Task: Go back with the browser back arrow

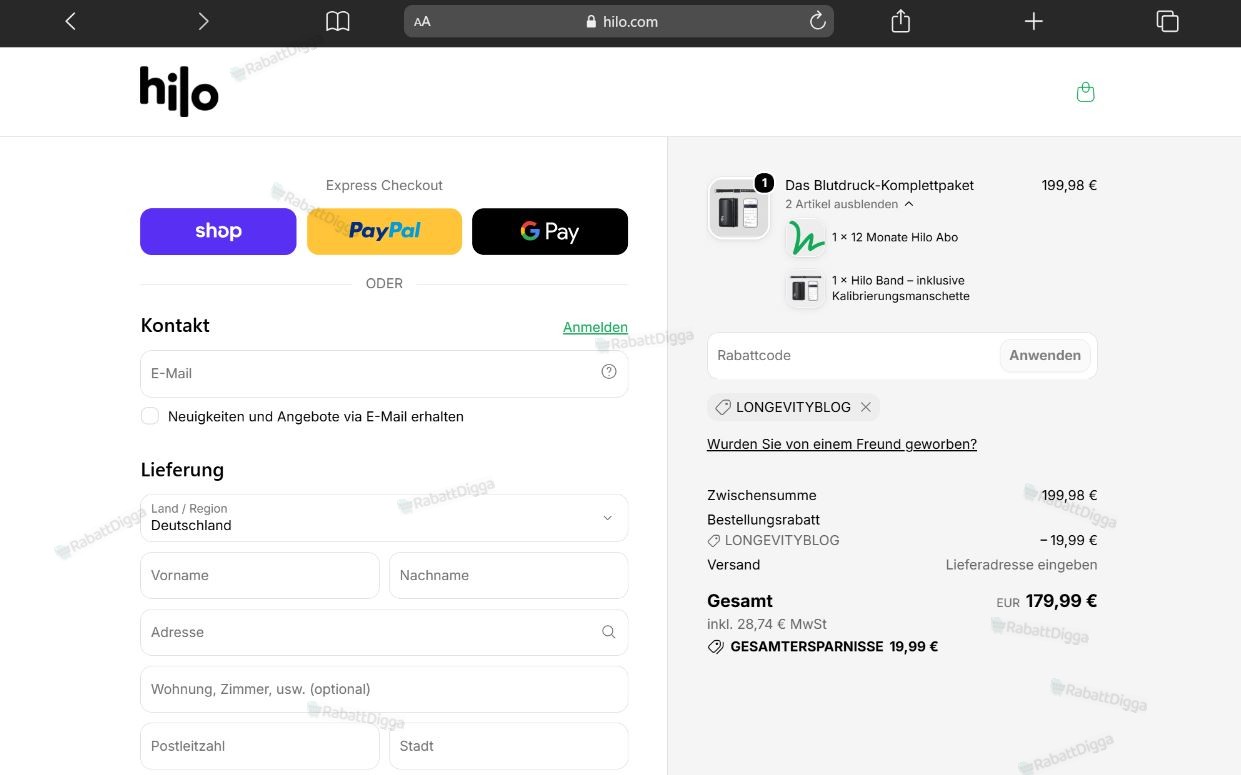Action: click(x=70, y=21)
